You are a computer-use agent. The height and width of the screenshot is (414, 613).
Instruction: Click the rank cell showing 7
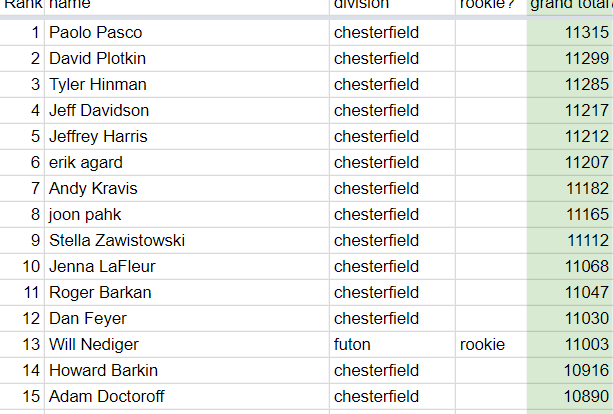(23, 189)
